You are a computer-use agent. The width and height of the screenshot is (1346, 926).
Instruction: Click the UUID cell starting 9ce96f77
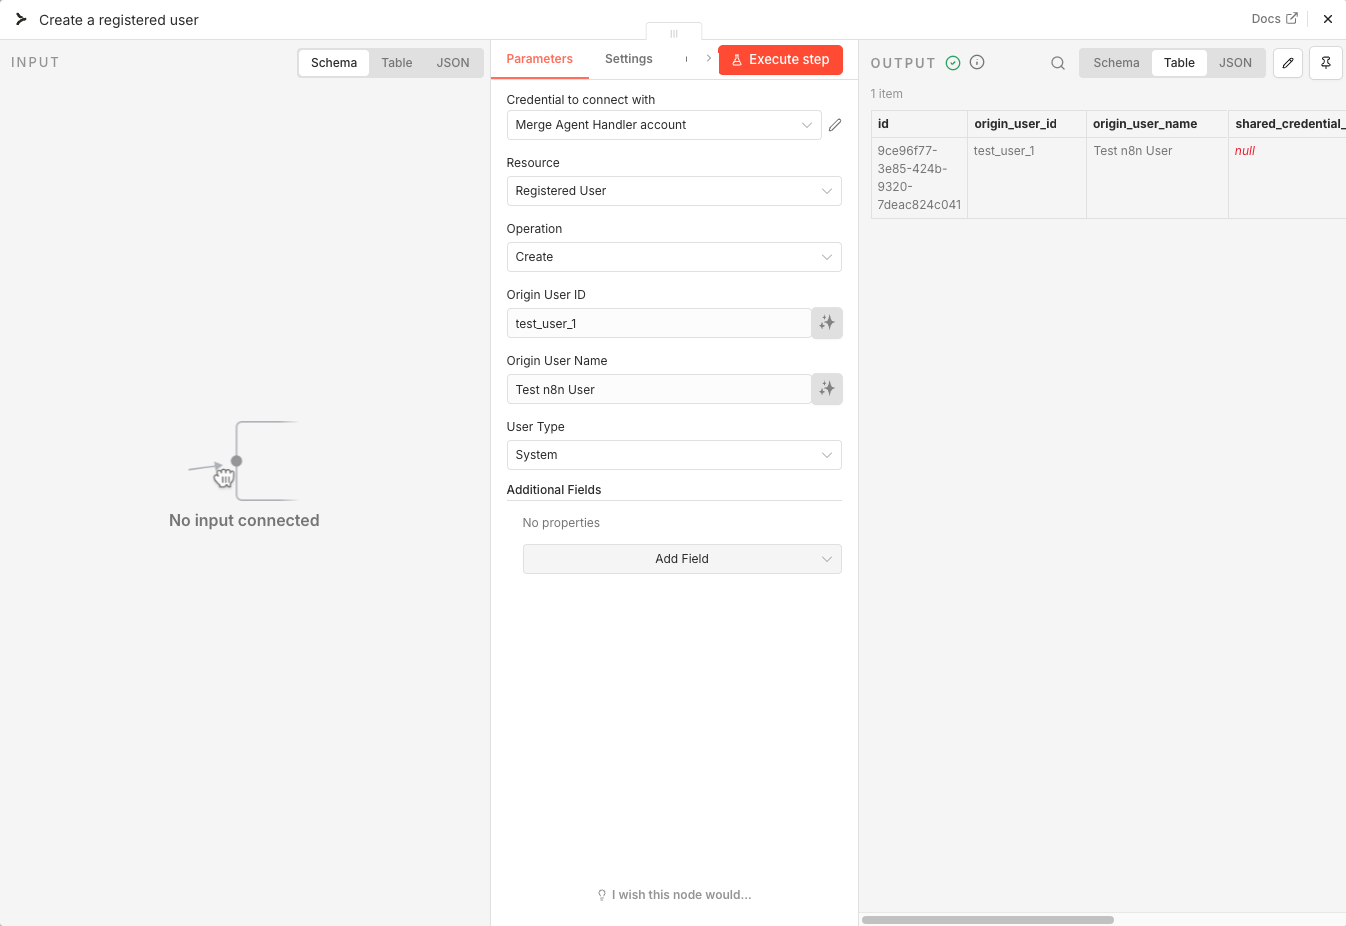(x=919, y=178)
